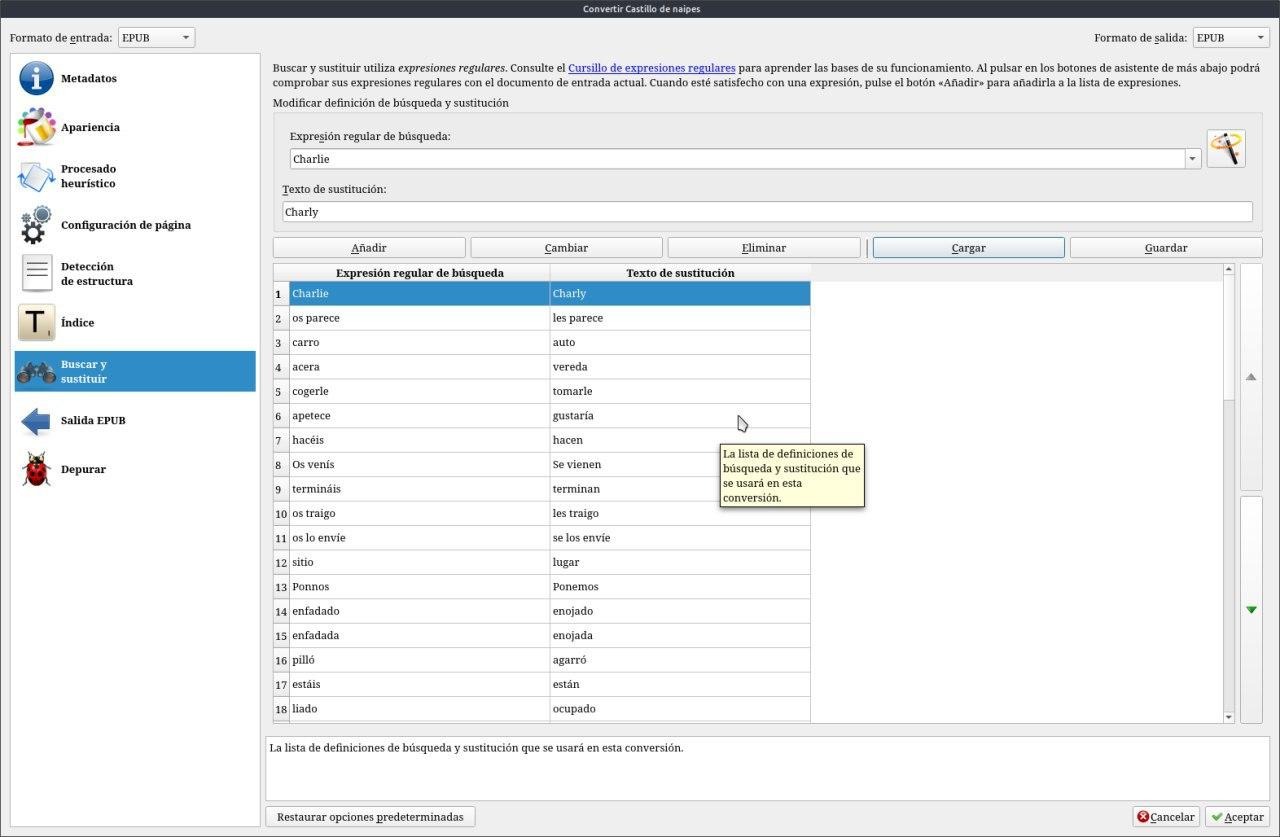Move selected expression up with arrow
Image resolution: width=1280 pixels, height=837 pixels.
coord(1251,377)
